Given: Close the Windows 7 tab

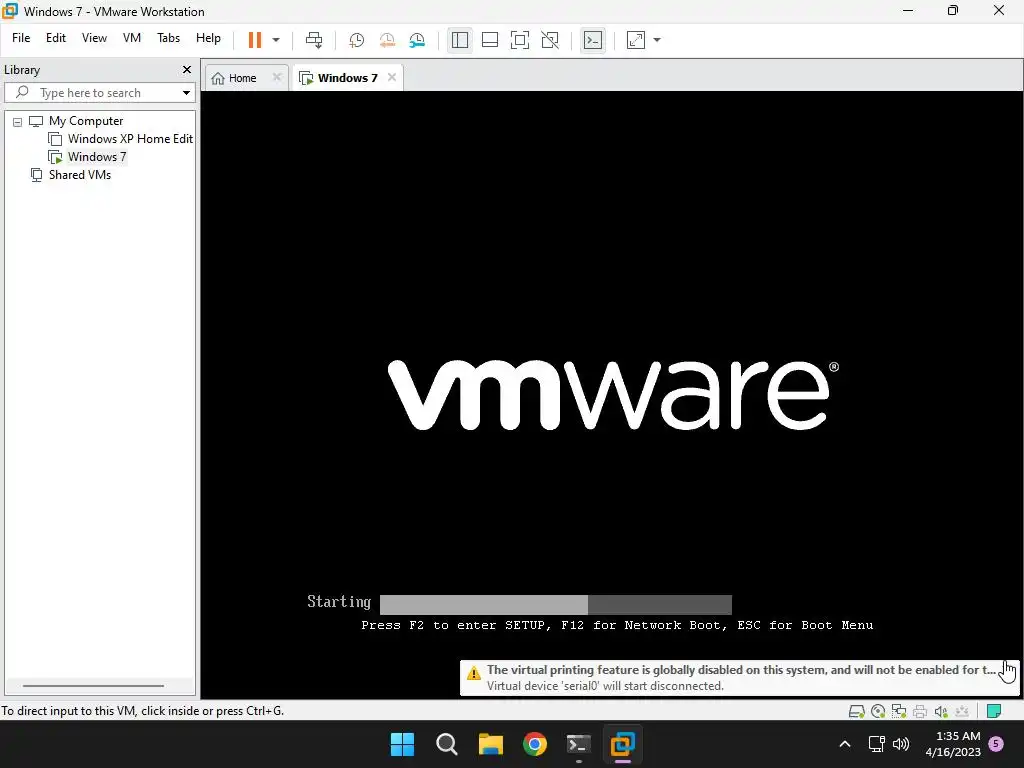Looking at the screenshot, I should point(391,77).
